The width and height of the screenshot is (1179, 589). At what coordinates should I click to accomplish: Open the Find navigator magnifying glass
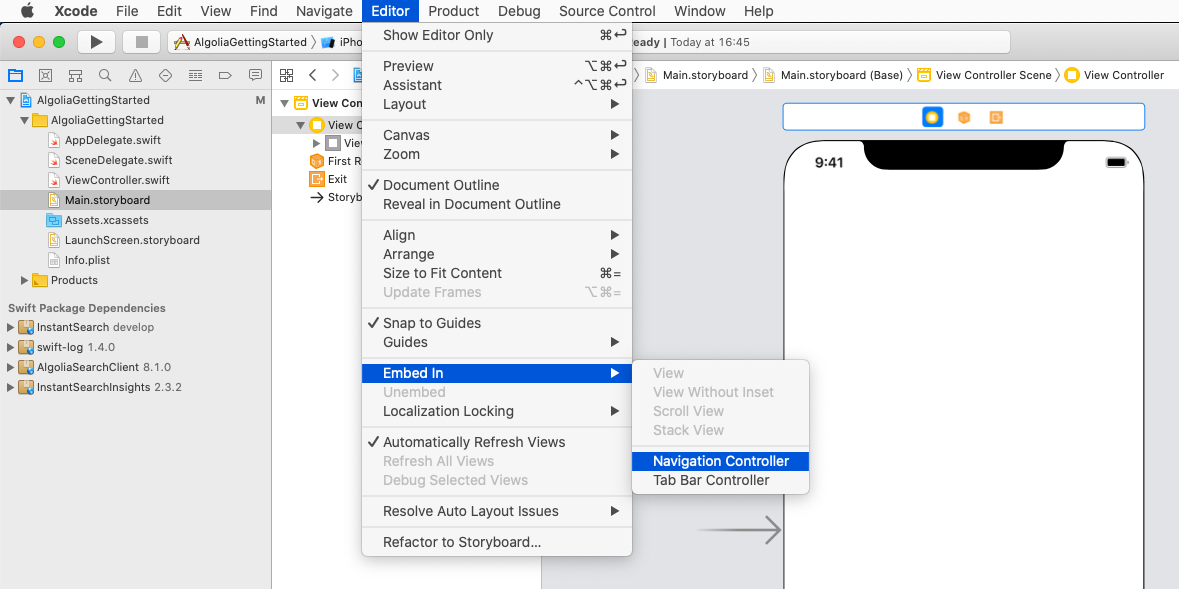tap(105, 75)
